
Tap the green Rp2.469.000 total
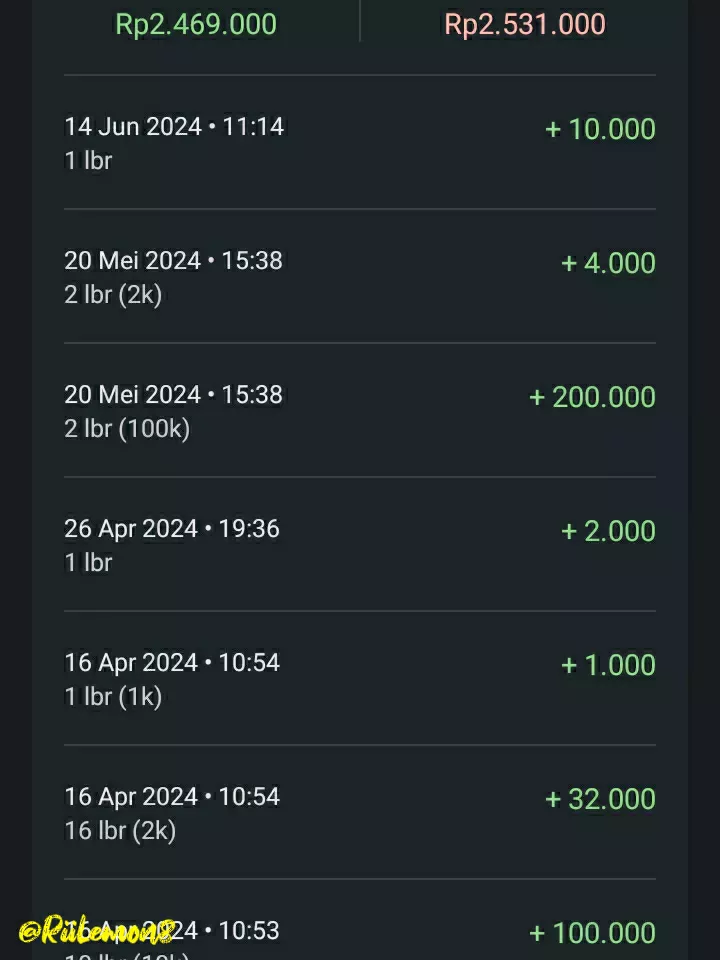[196, 24]
